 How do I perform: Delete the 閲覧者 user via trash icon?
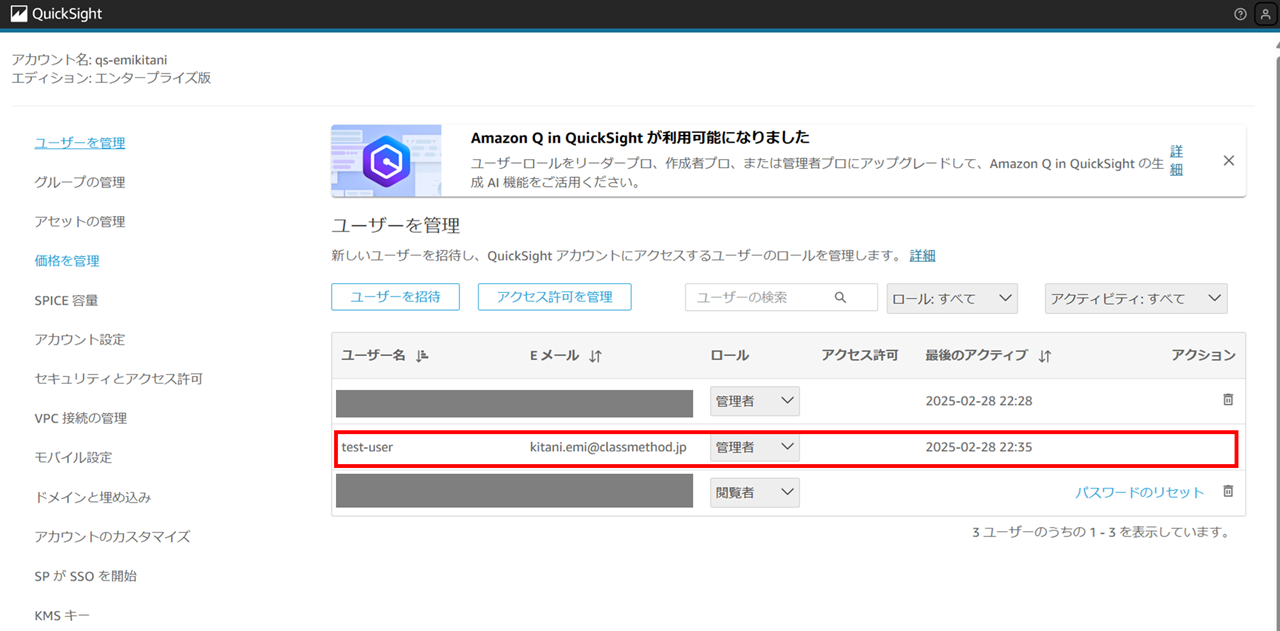point(1228,491)
